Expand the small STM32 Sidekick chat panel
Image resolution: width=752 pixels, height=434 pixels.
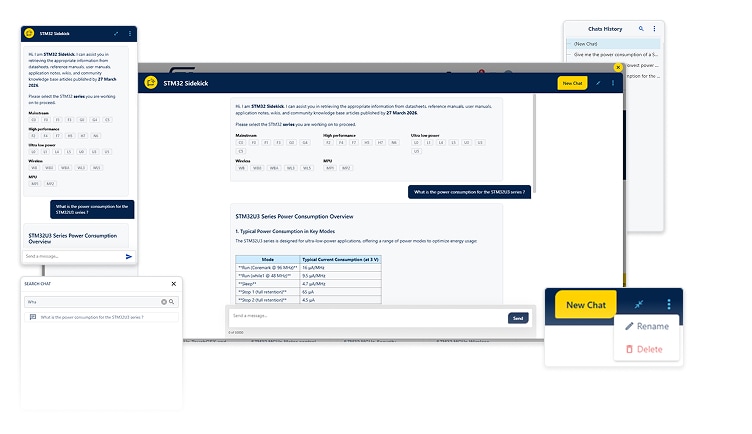pos(116,33)
